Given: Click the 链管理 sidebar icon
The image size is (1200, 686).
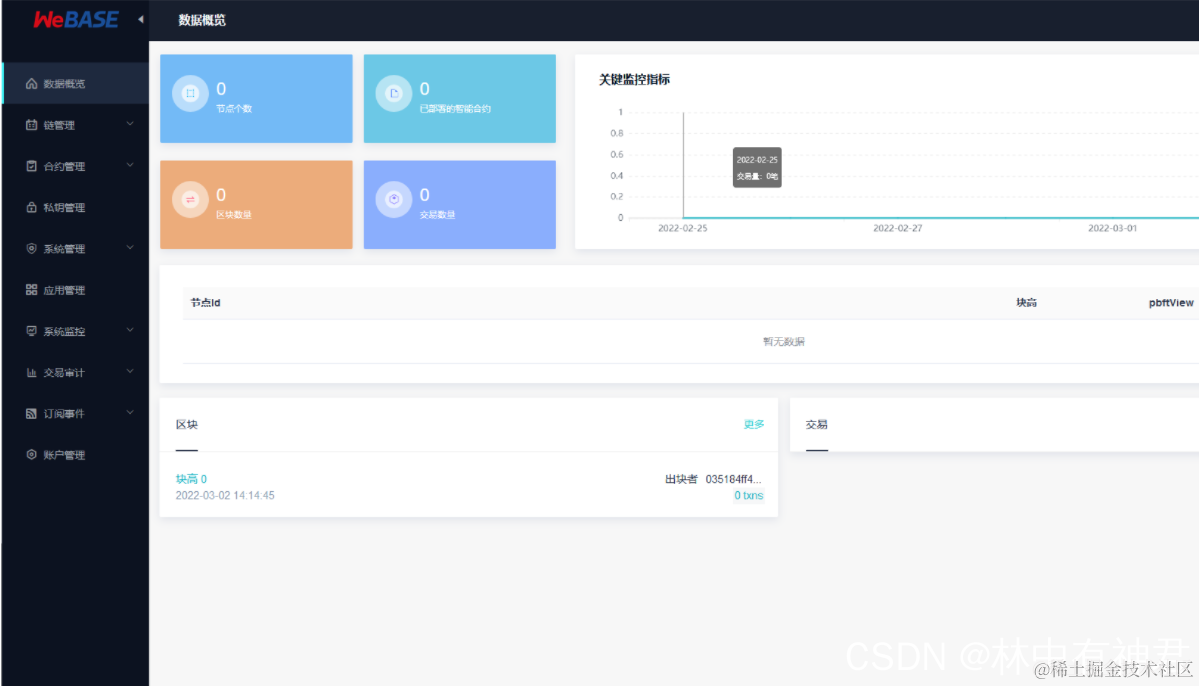Looking at the screenshot, I should click(31, 125).
